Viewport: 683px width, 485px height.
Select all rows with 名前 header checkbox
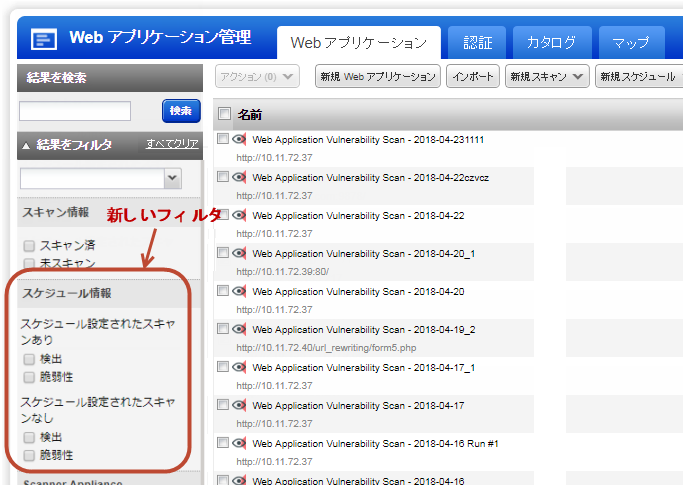[224, 114]
